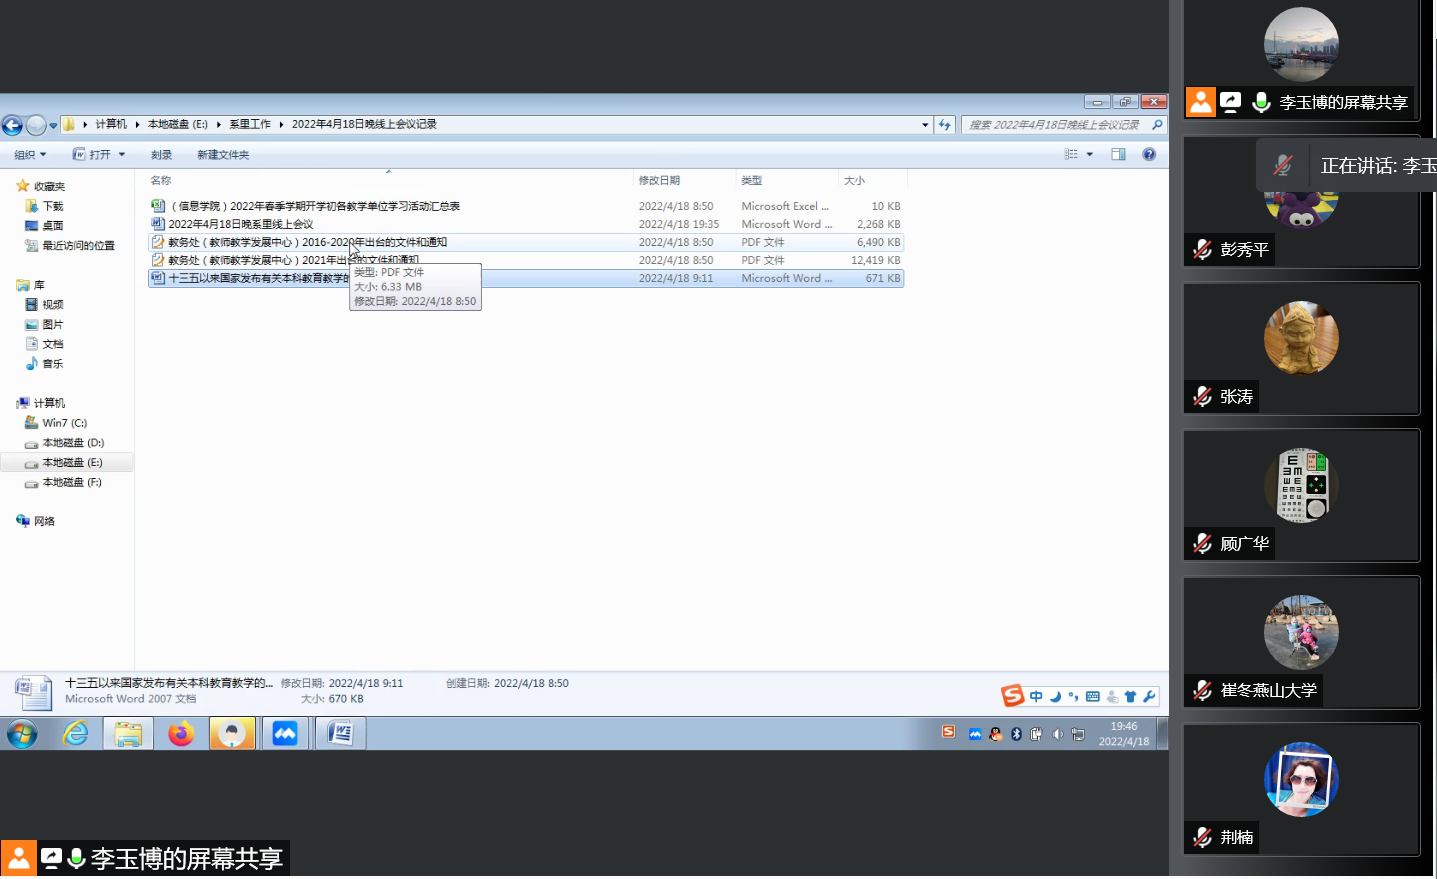The image size is (1437, 879).
Task: Click the Windows Start orb
Action: [x=22, y=734]
